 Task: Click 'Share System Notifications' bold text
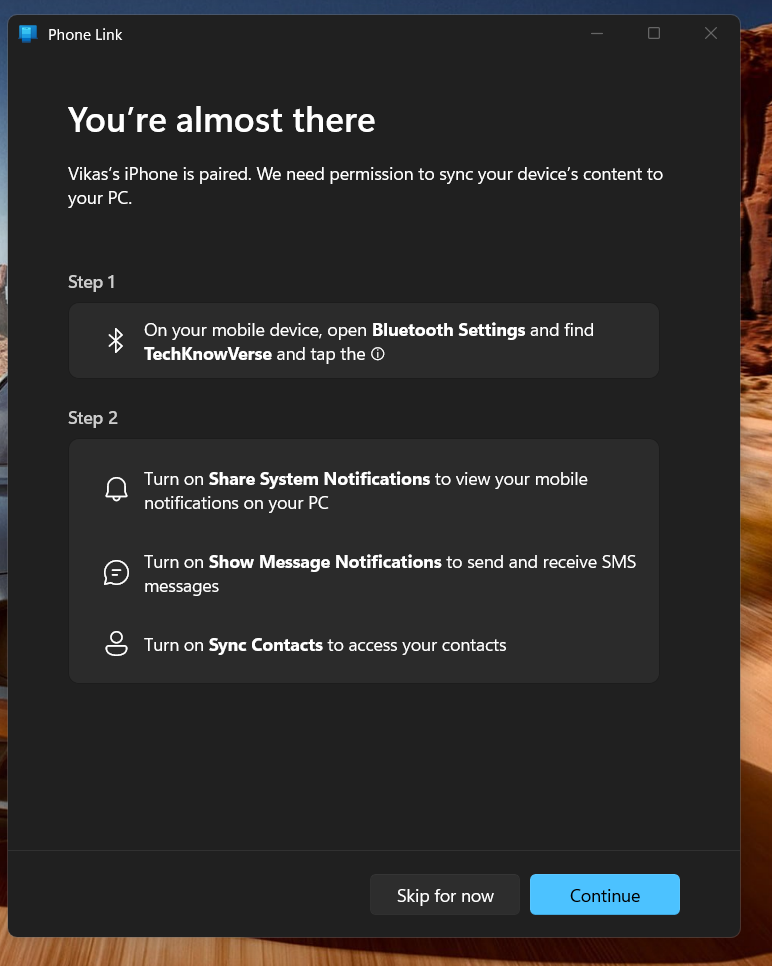click(319, 479)
